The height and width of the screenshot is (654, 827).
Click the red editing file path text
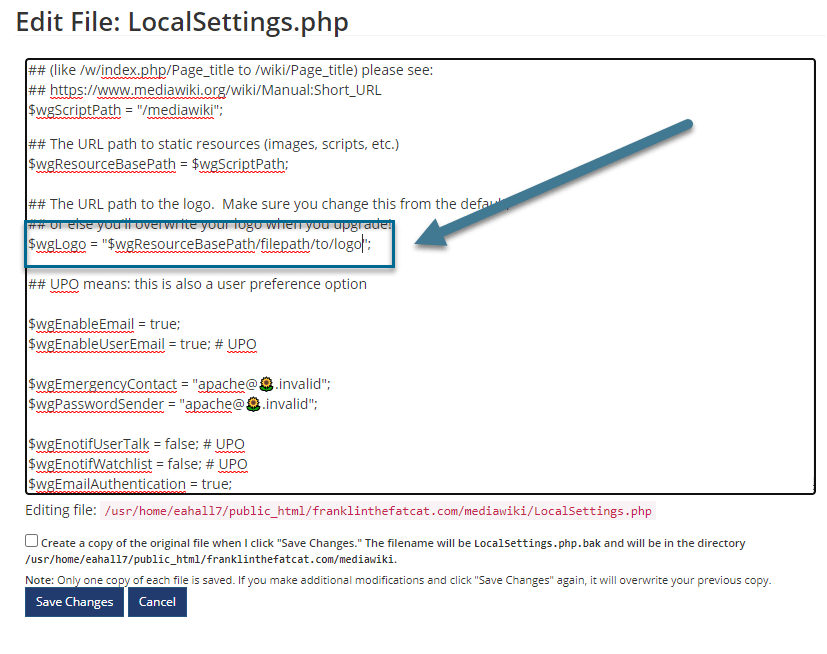378,511
